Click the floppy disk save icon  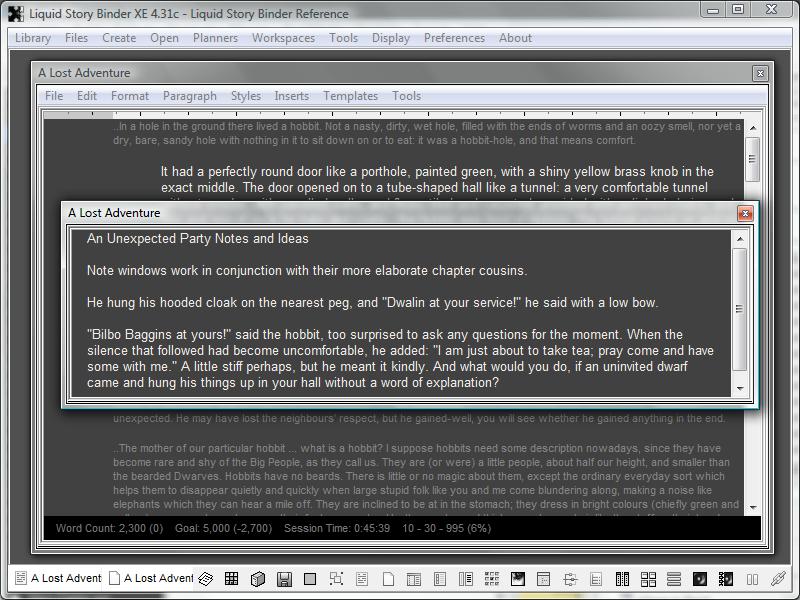284,579
